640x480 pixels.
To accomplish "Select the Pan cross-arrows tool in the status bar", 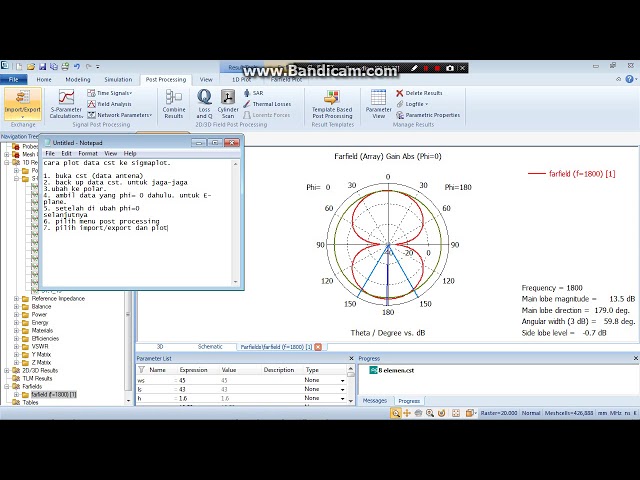I will coord(407,413).
